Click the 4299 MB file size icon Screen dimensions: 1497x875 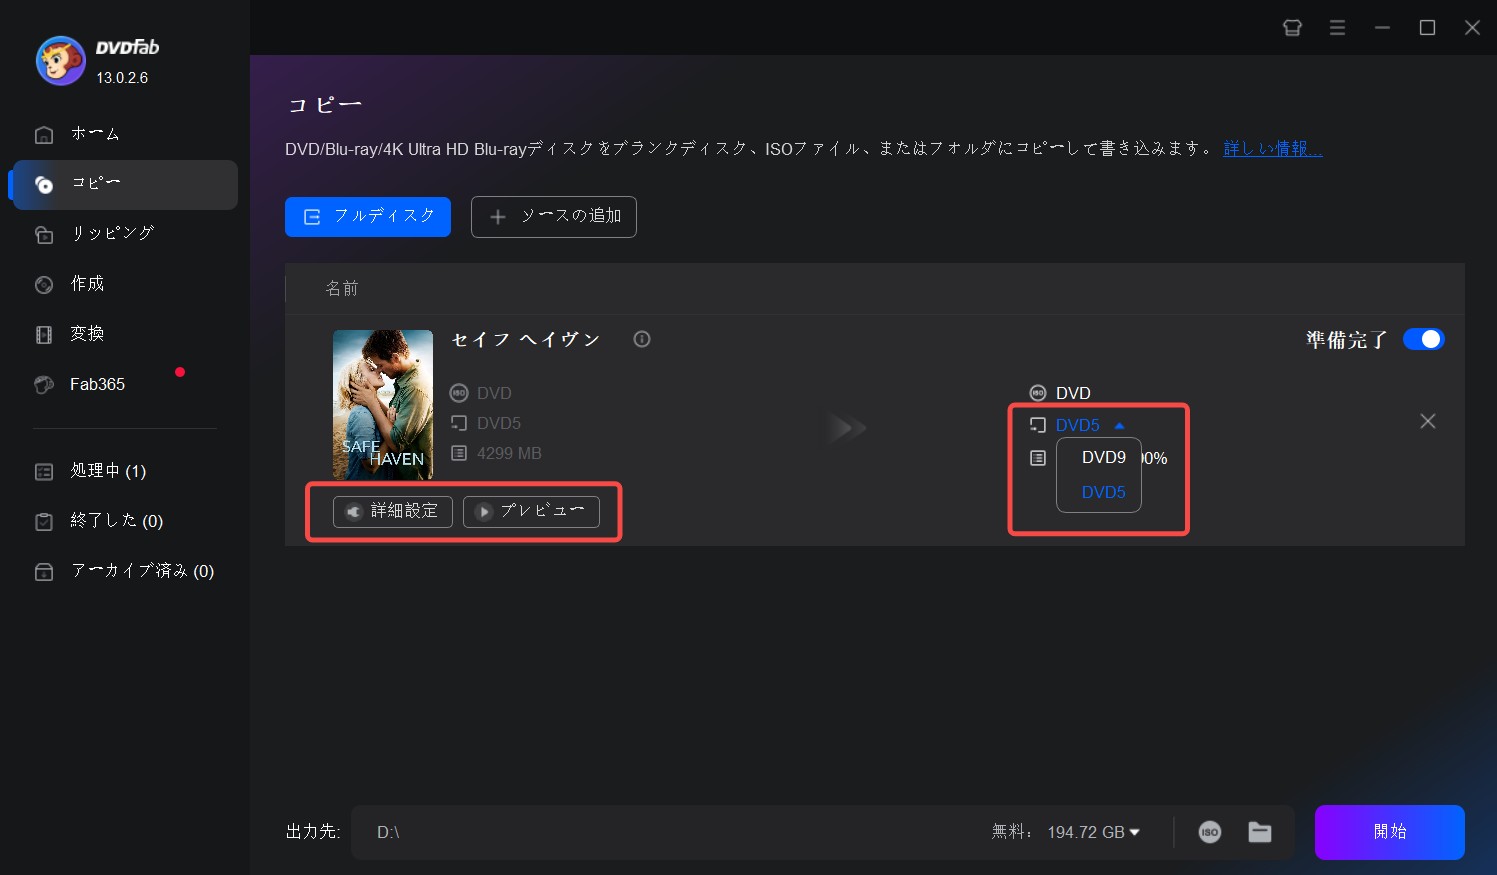click(459, 453)
